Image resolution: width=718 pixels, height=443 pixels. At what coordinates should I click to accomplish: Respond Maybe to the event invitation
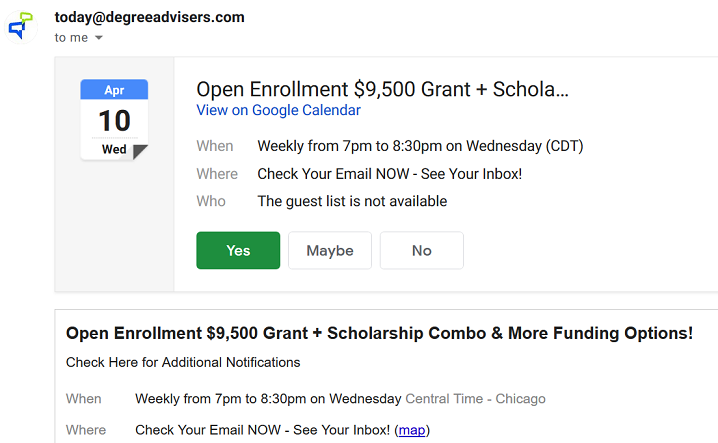[x=330, y=250]
